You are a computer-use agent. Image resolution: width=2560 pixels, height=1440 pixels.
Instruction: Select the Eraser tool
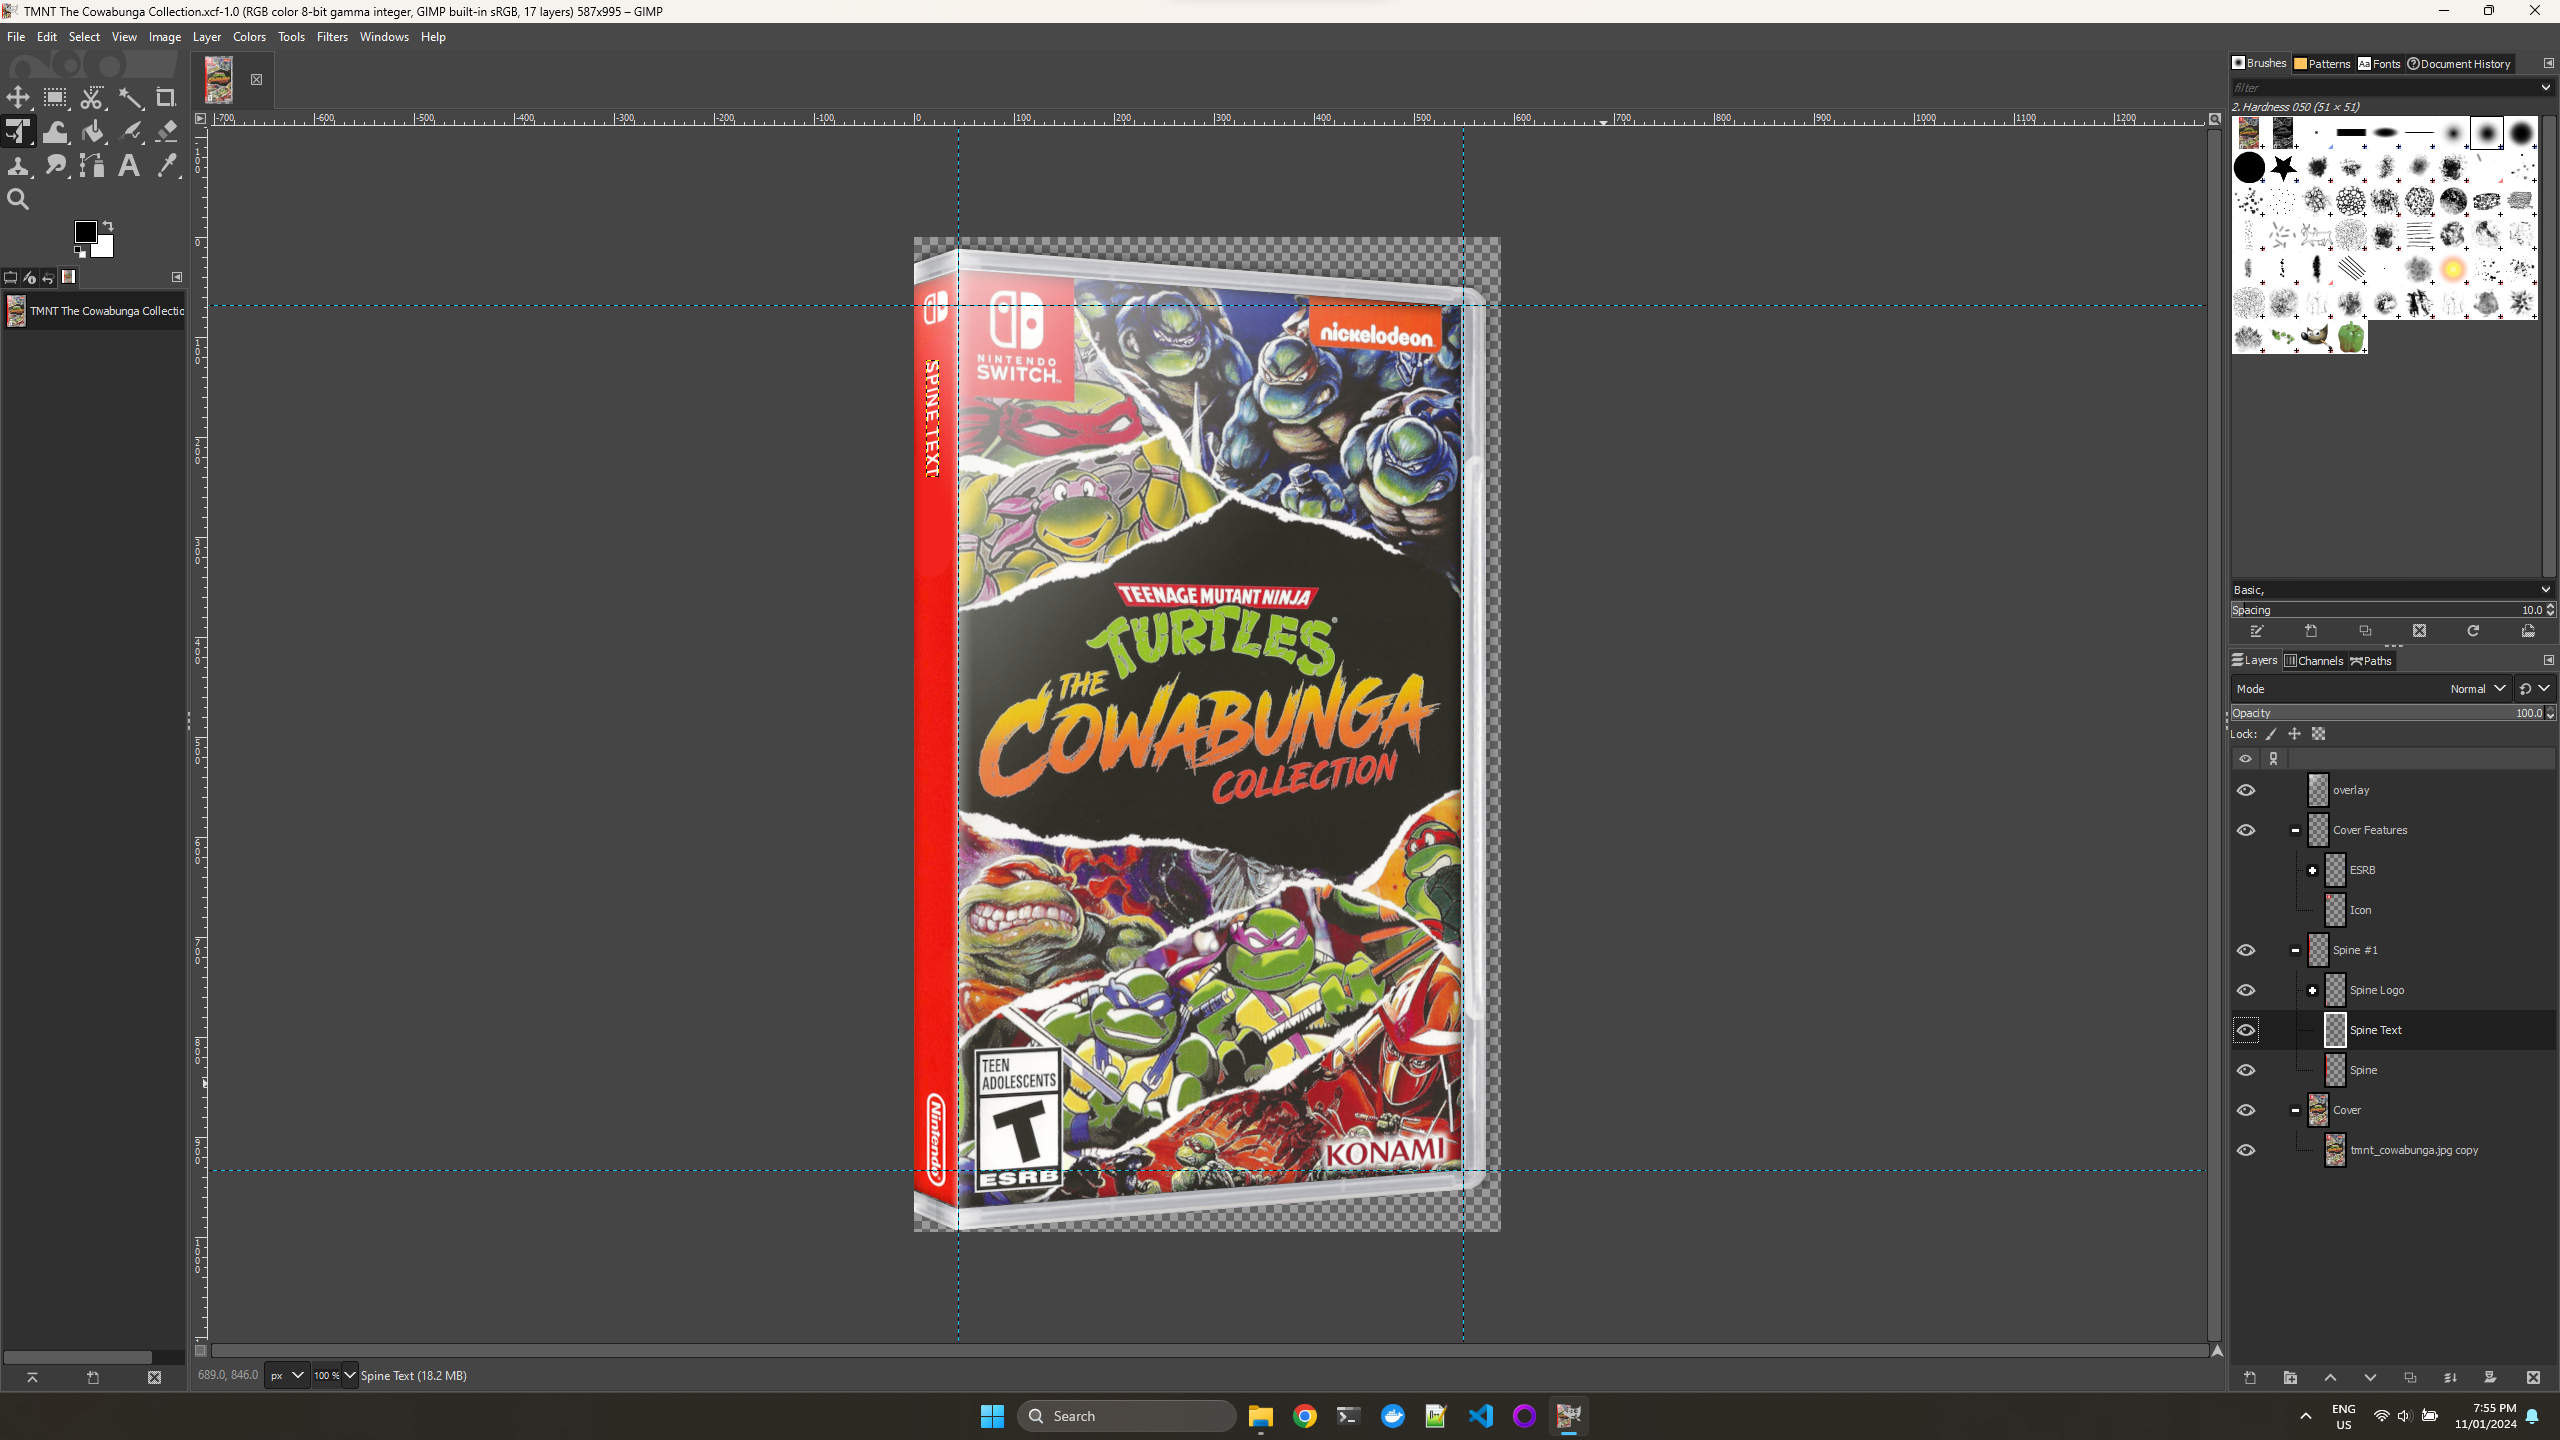click(166, 132)
